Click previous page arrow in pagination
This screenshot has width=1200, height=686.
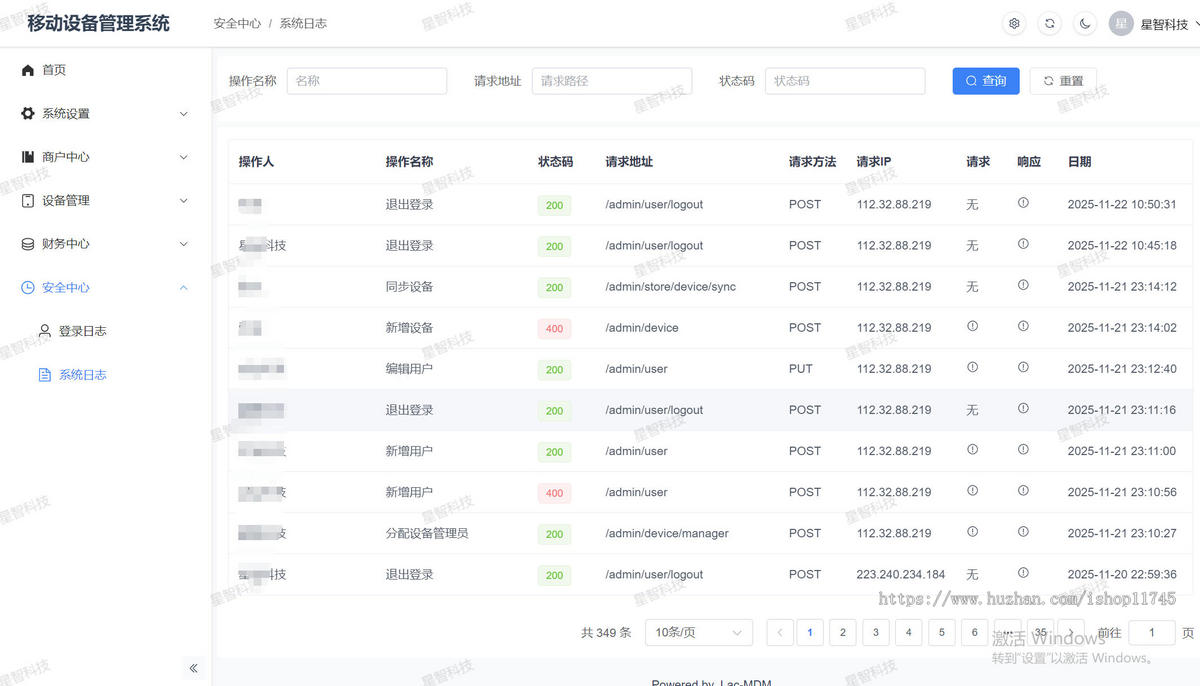pyautogui.click(x=780, y=632)
